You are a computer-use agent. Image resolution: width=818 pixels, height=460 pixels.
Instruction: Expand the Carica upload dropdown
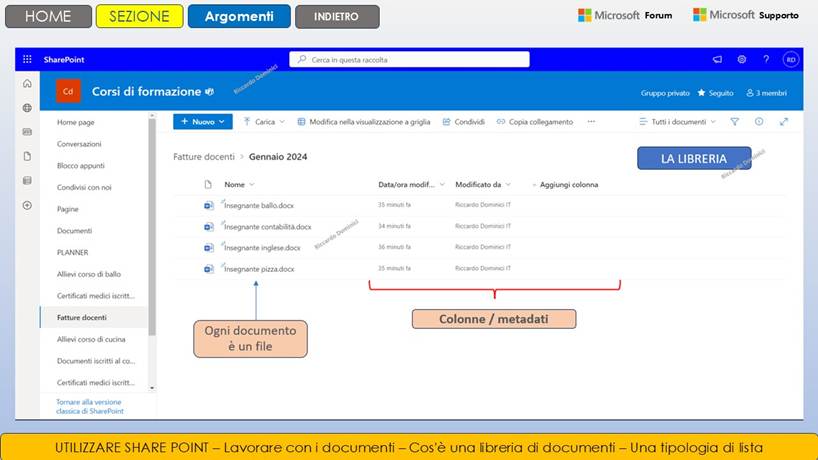tap(264, 122)
